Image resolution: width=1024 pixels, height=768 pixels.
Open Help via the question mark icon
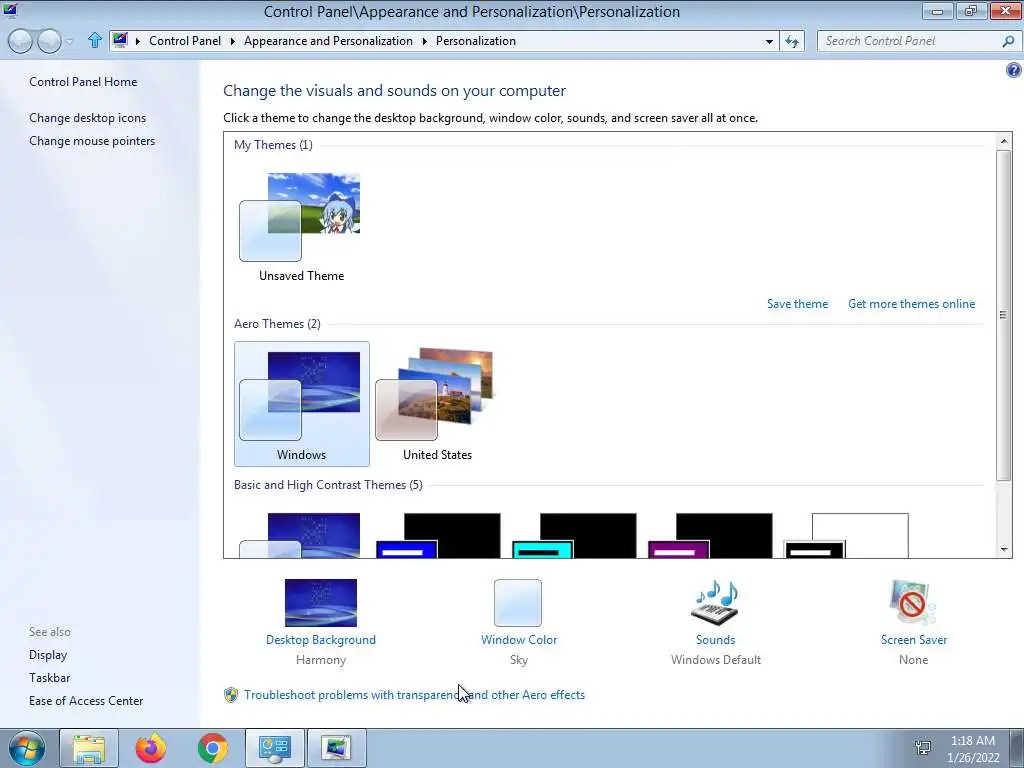pyautogui.click(x=1014, y=70)
